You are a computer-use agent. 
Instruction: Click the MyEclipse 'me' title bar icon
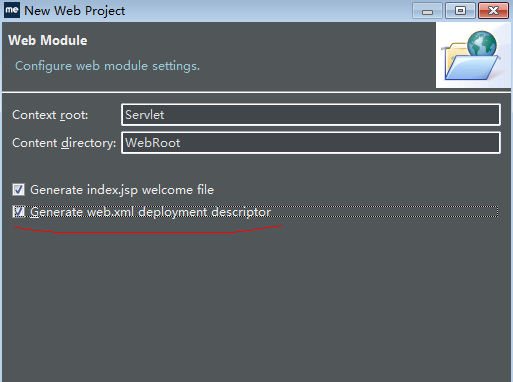tap(12, 10)
